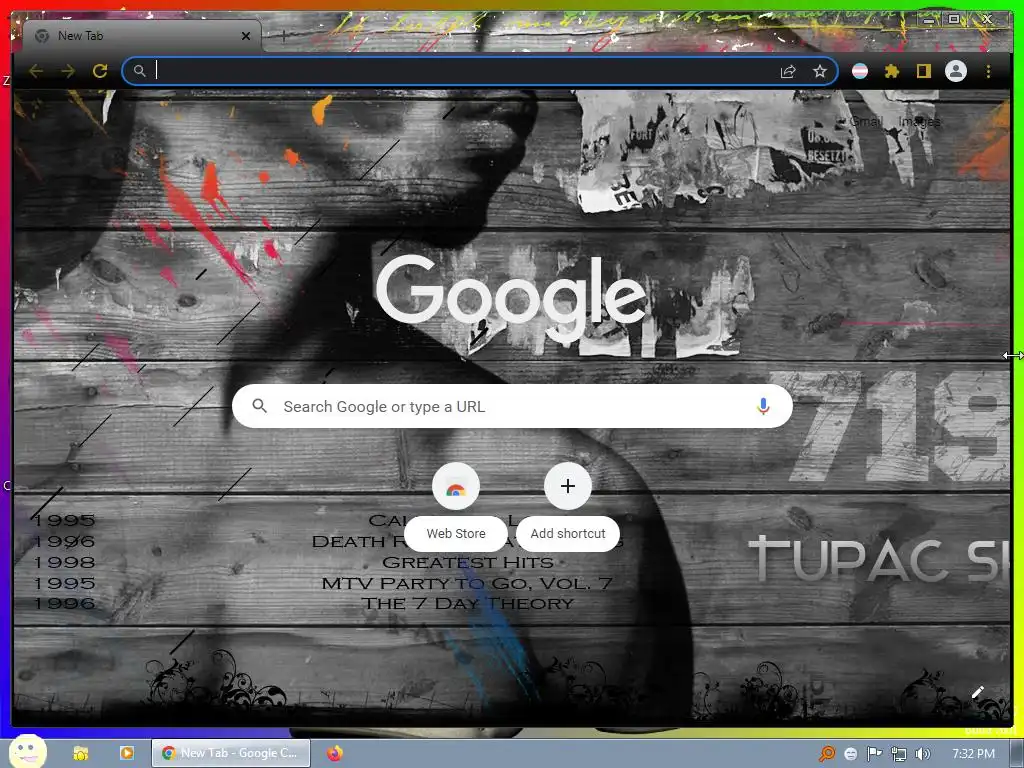Screen dimensions: 1024x768
Task: Customize this page with the pencil icon
Action: [x=977, y=692]
